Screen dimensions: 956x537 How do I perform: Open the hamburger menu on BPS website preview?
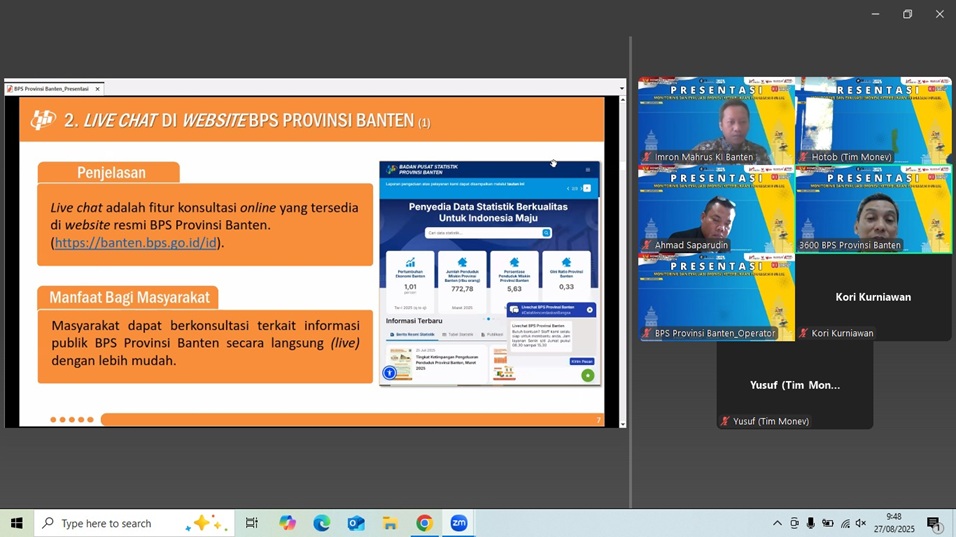click(588, 170)
